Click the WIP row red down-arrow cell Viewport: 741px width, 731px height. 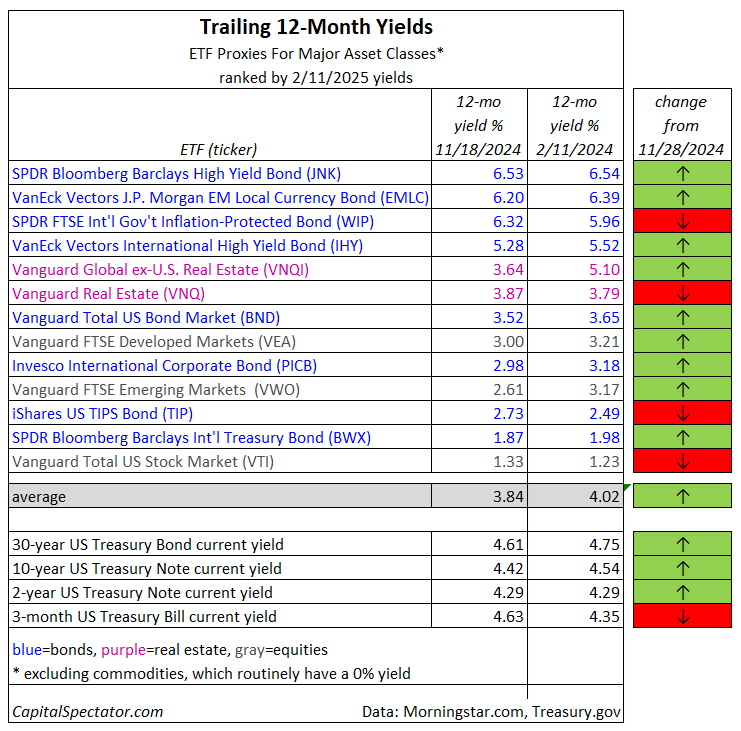pos(682,221)
